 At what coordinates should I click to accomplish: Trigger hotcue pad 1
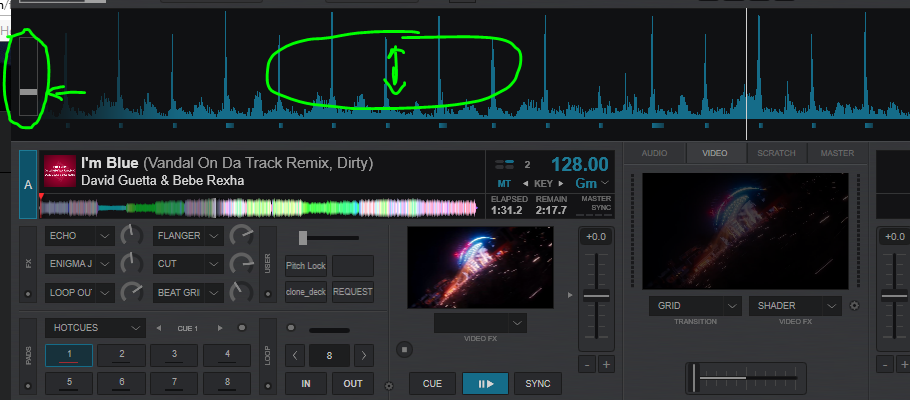click(69, 355)
